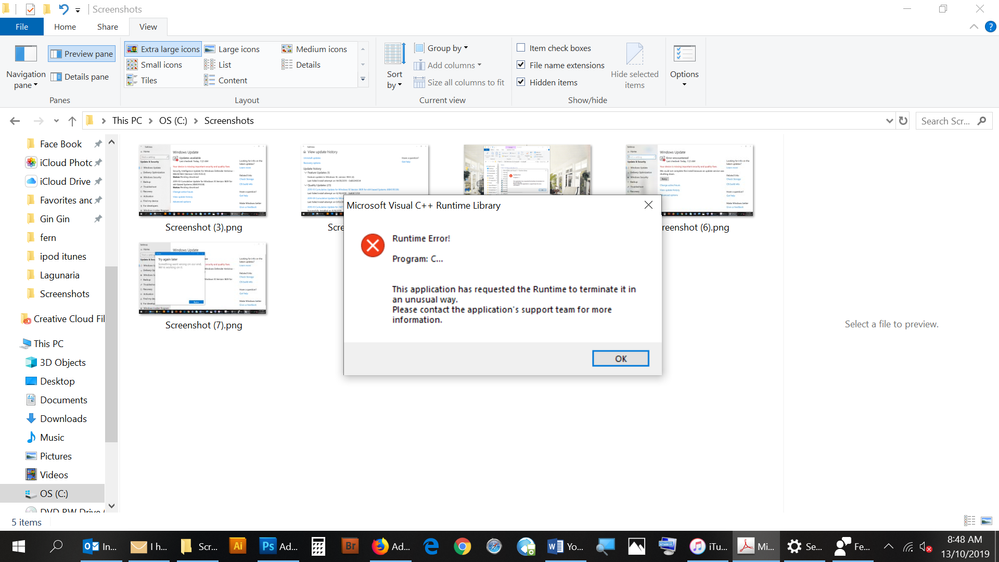Viewport: 999px width, 562px height.
Task: Open the Add columns dropdown
Action: tap(448, 65)
